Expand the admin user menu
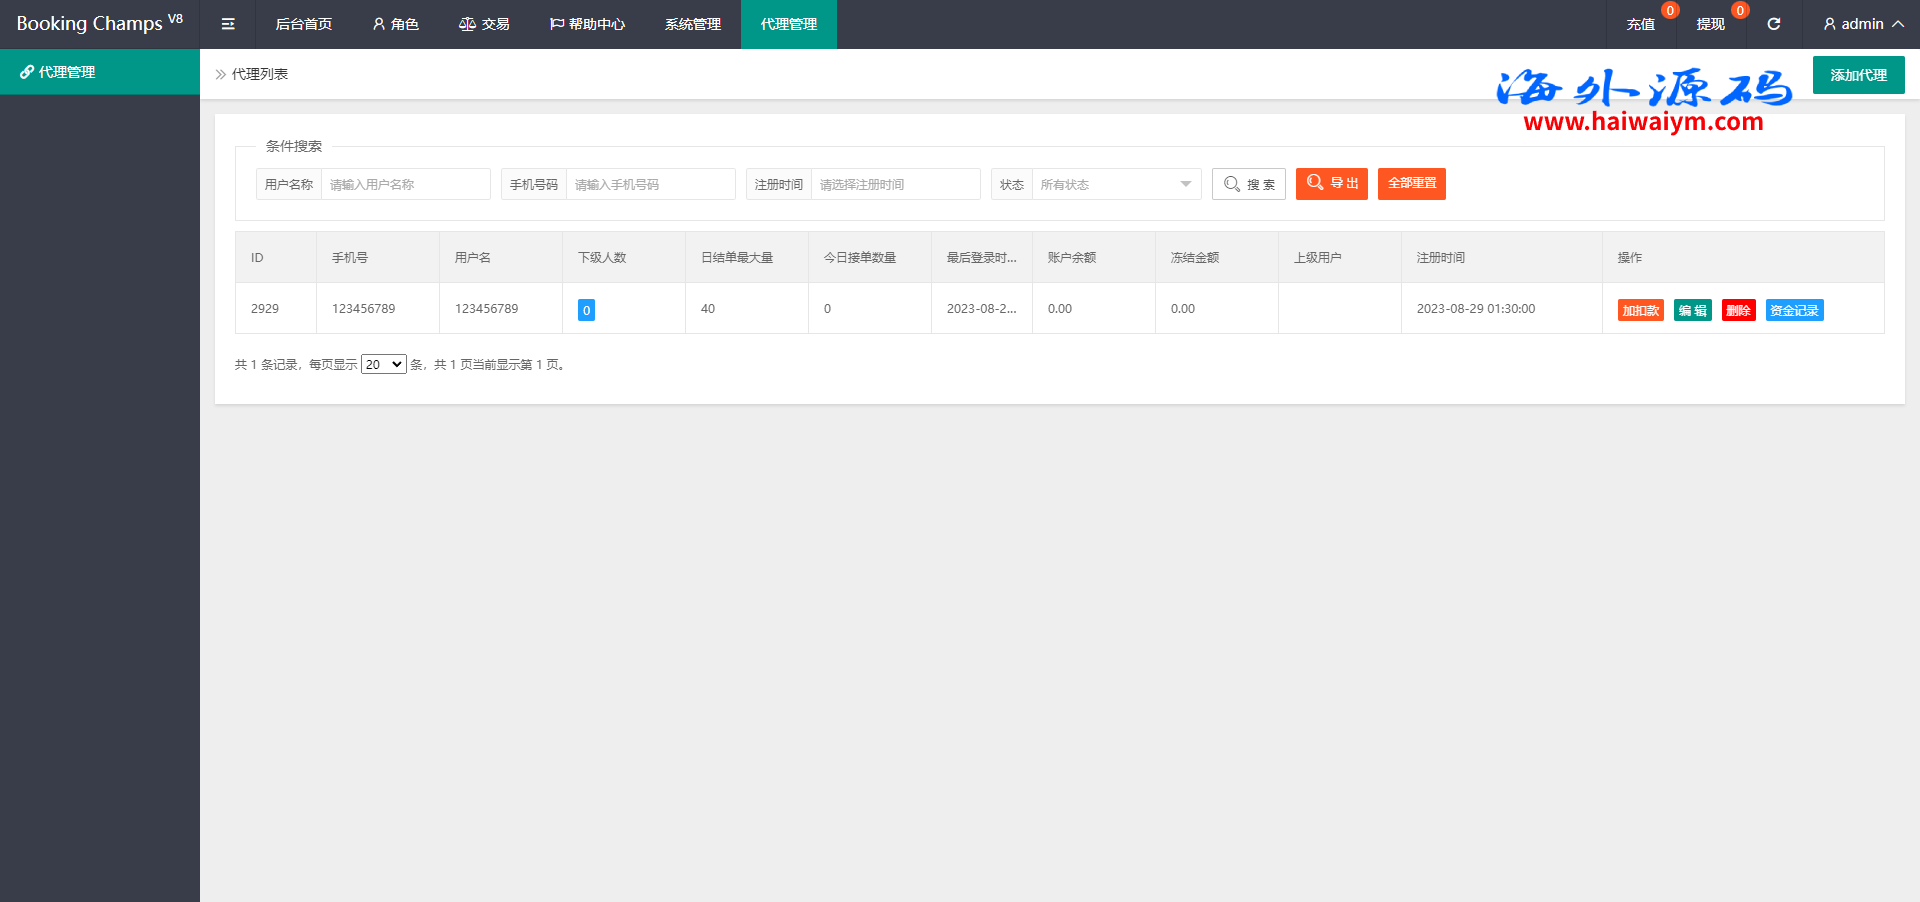 coord(1862,24)
